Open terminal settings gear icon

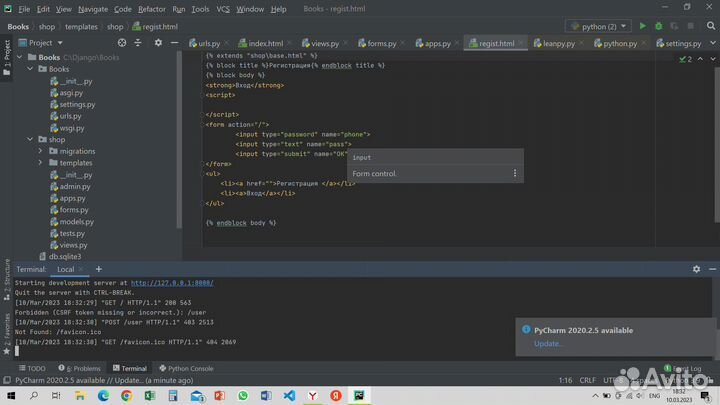pos(696,269)
